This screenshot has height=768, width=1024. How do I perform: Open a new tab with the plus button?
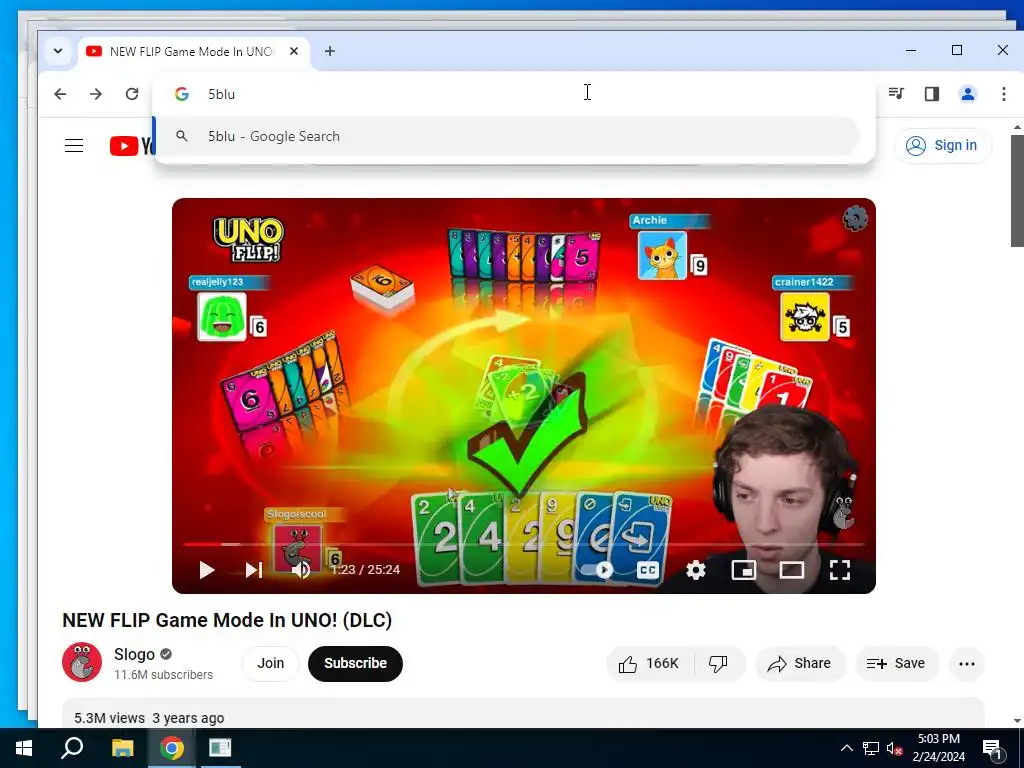[x=330, y=51]
